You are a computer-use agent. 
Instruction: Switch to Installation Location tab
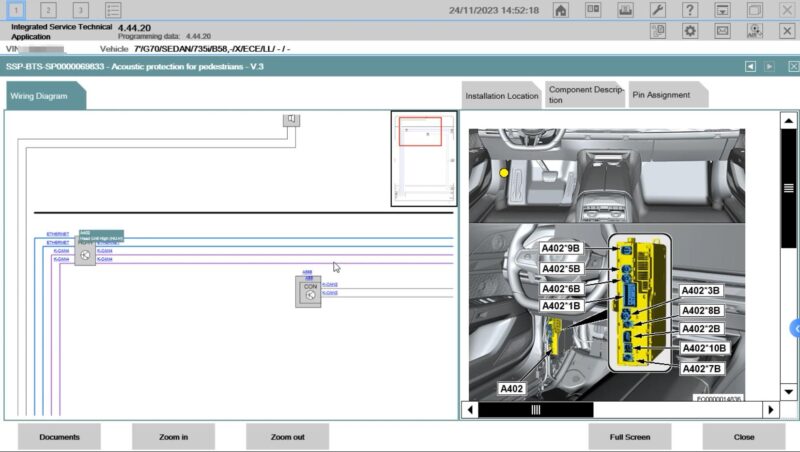click(x=502, y=95)
